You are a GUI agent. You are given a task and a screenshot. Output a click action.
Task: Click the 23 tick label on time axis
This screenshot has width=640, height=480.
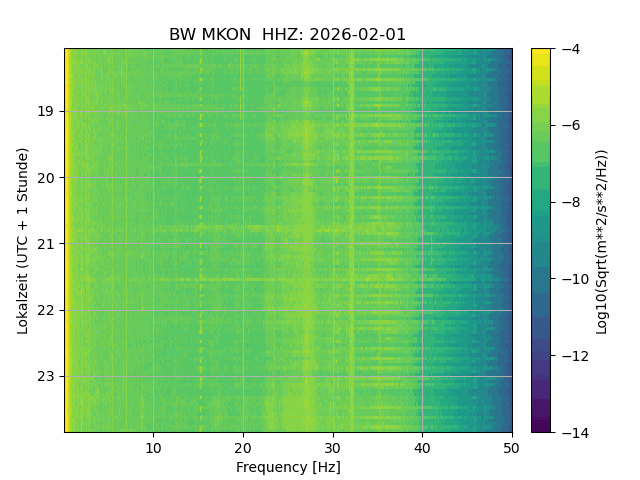point(45,377)
